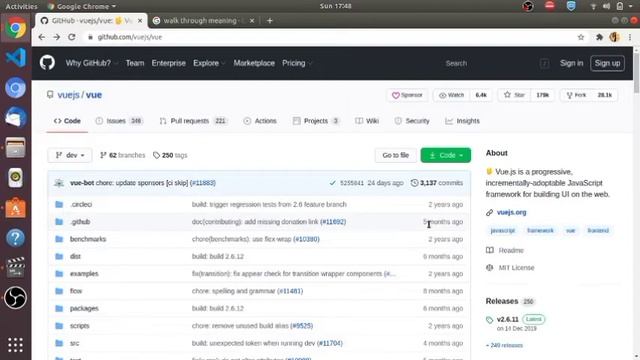Switch to the Pull requests tab
The width and height of the screenshot is (640, 360).
pyautogui.click(x=193, y=121)
